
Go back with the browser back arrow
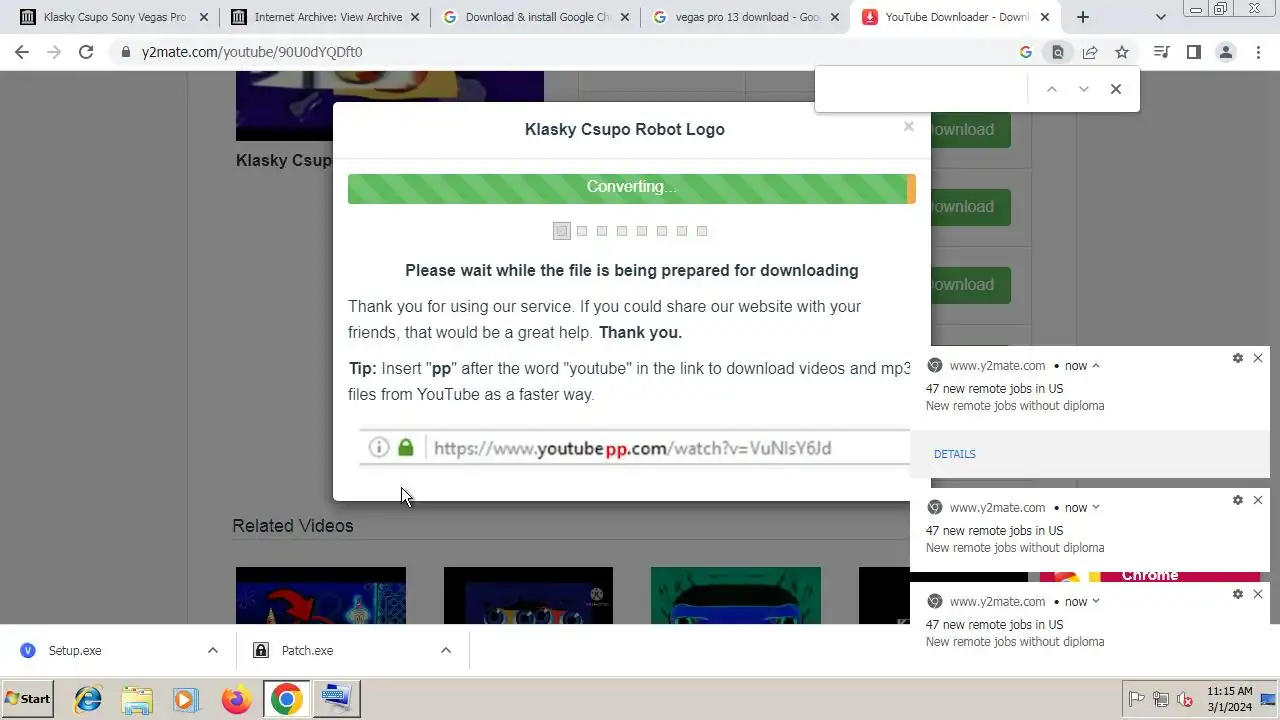[22, 52]
